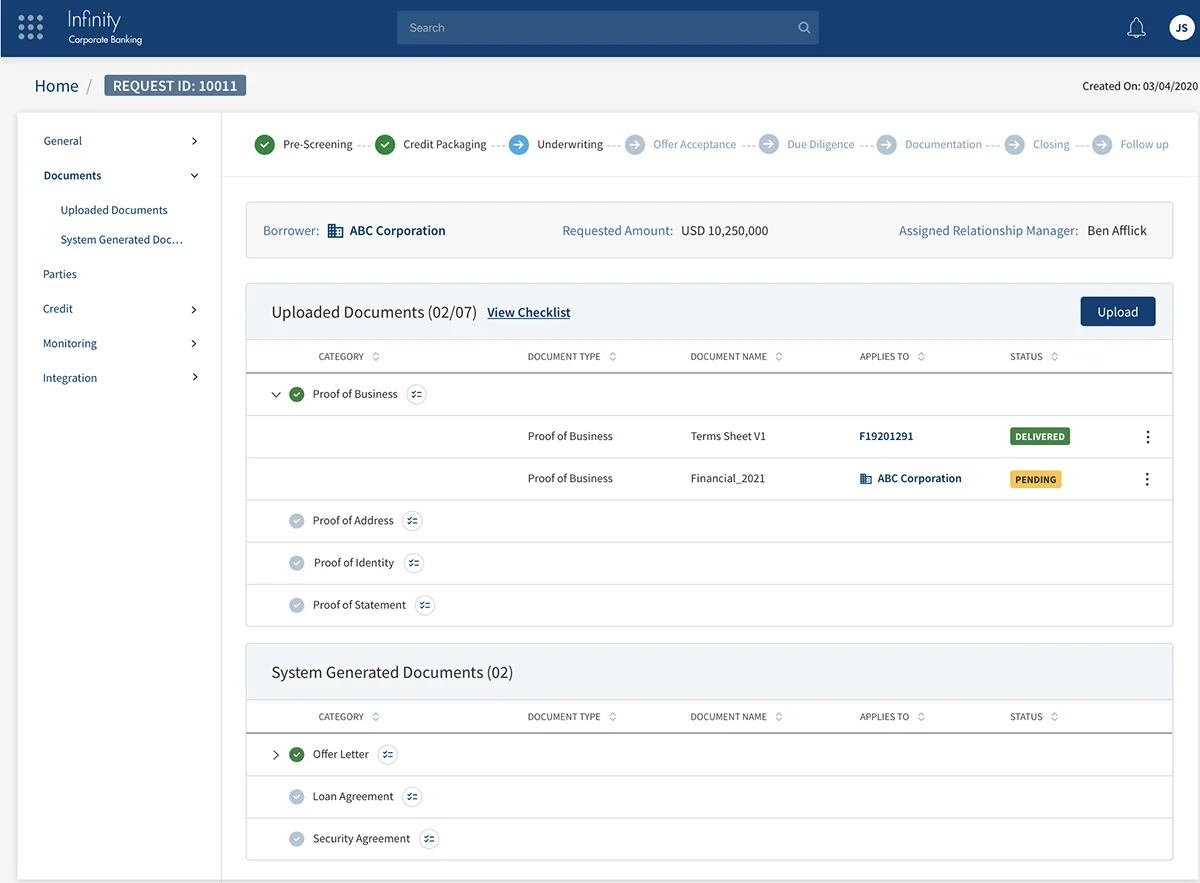Click the Documentation arrow step icon
This screenshot has height=883, width=1200.
point(886,145)
